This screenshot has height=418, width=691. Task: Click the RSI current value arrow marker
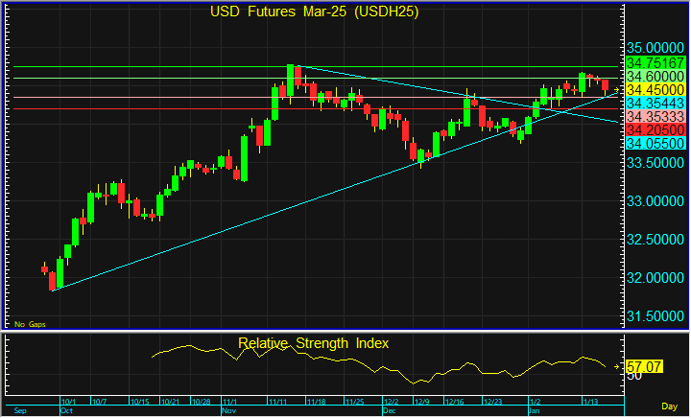coord(617,368)
